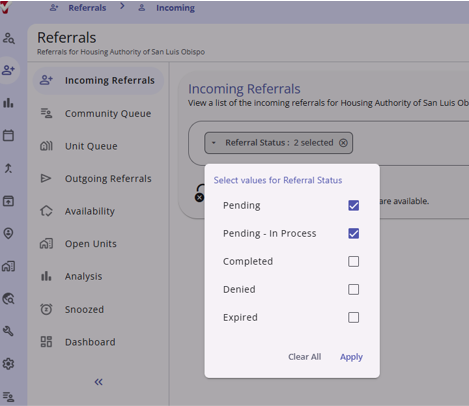Click the Outgoing Referrals arrow icon
Image resolution: width=469 pixels, height=406 pixels.
(46, 178)
